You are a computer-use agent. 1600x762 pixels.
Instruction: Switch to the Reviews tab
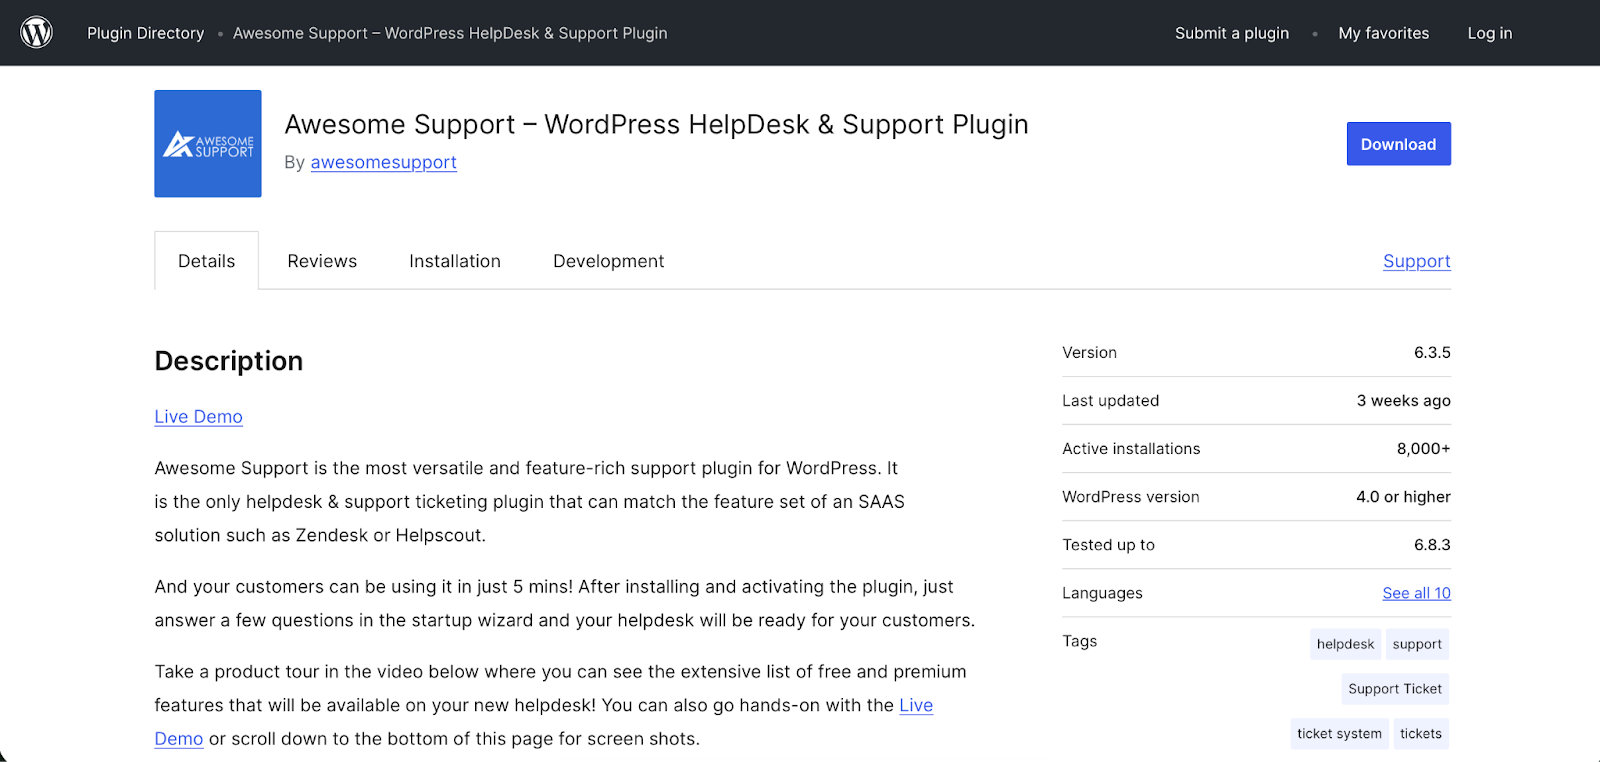322,261
